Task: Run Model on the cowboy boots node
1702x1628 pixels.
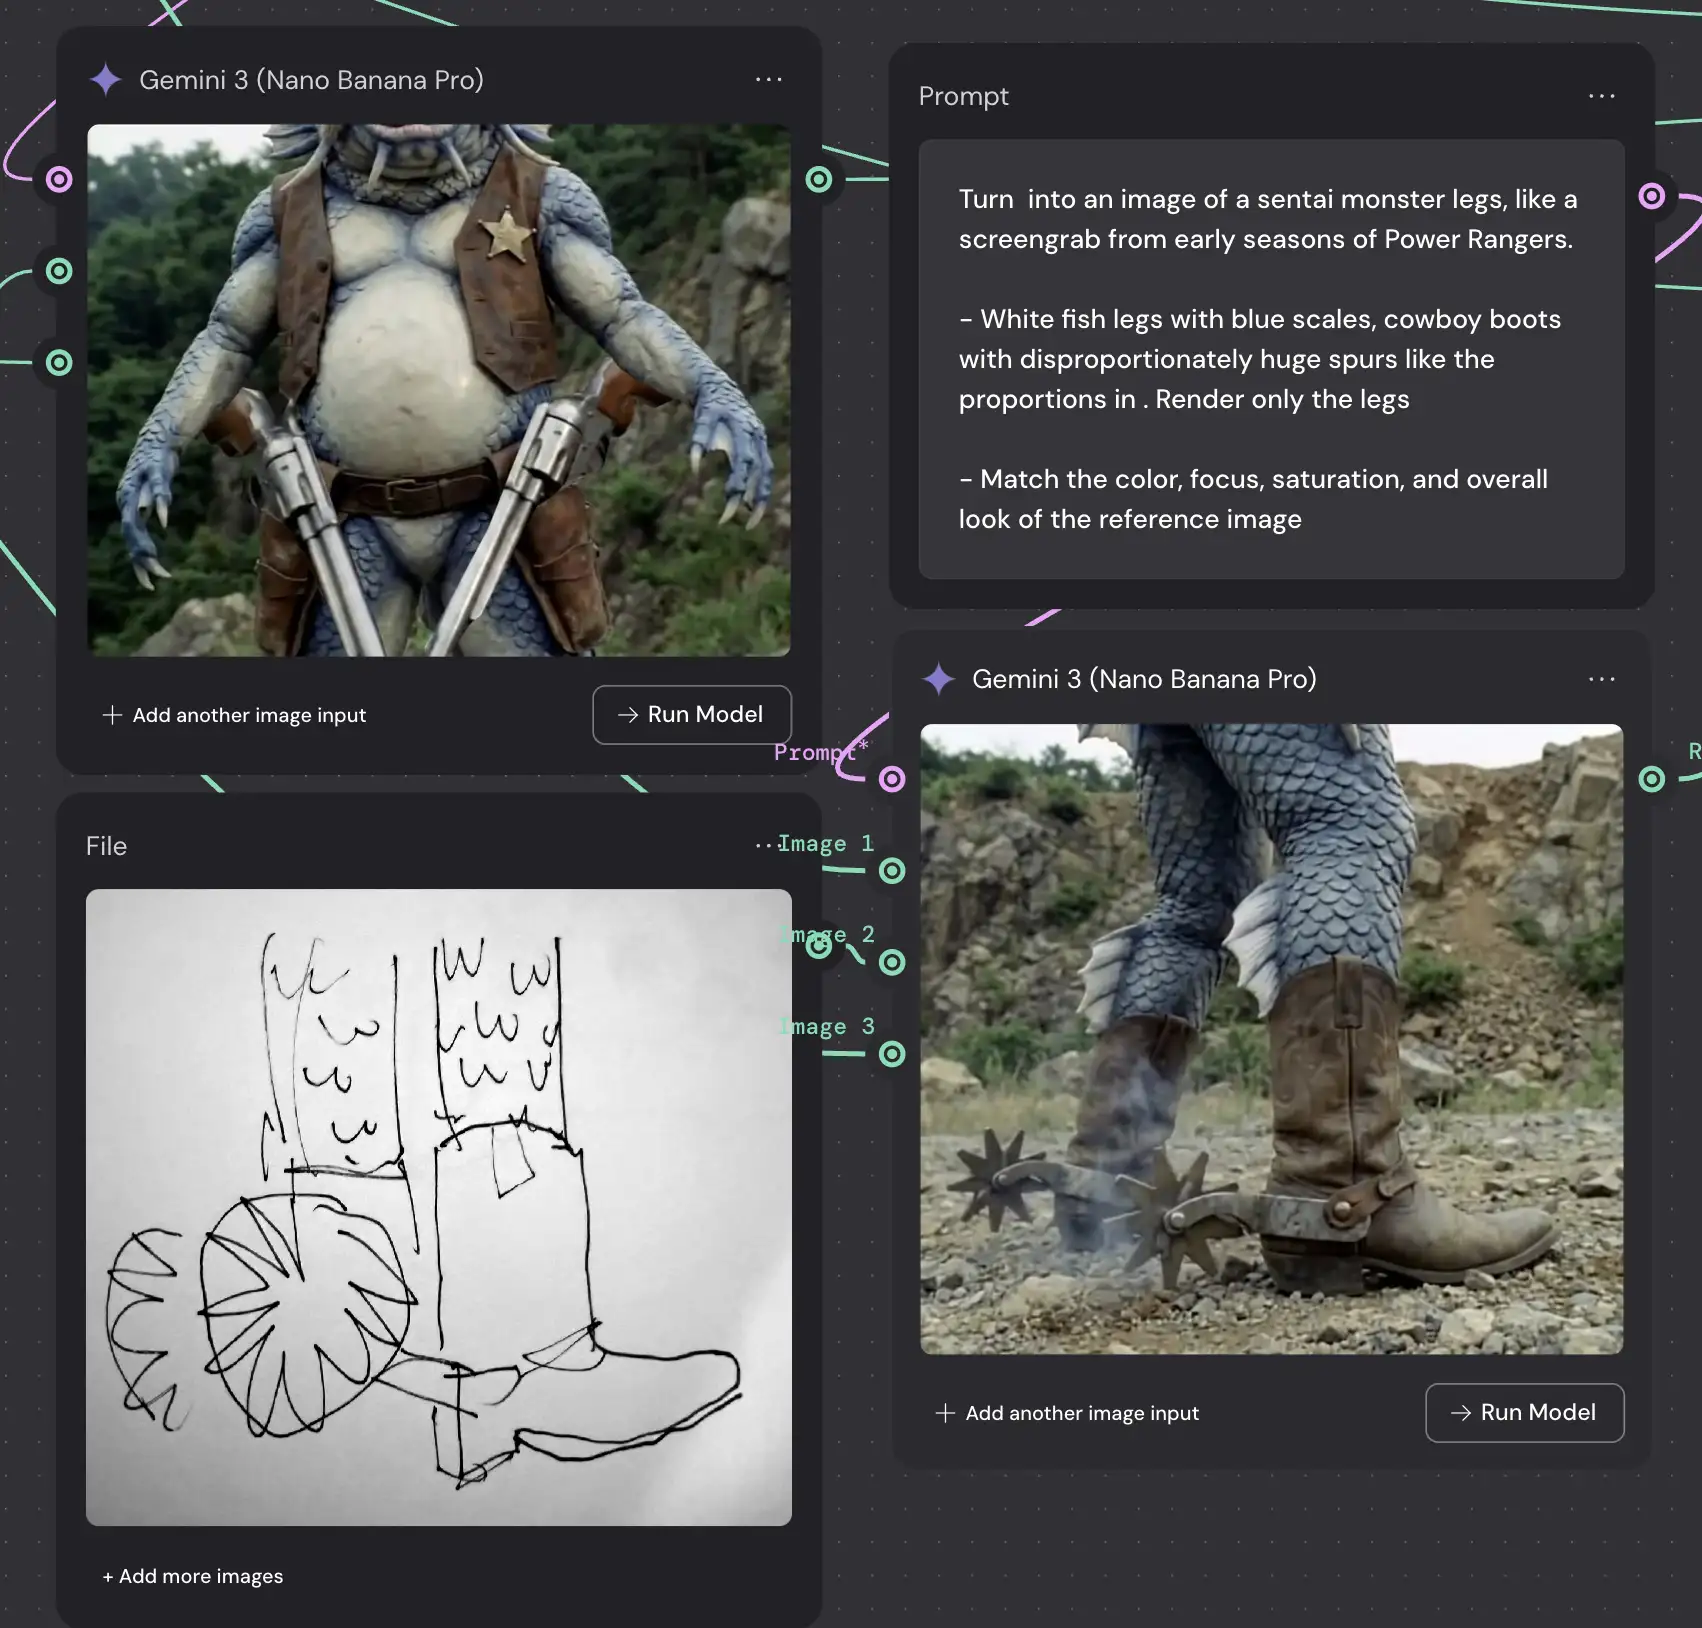Action: pyautogui.click(x=1524, y=1412)
